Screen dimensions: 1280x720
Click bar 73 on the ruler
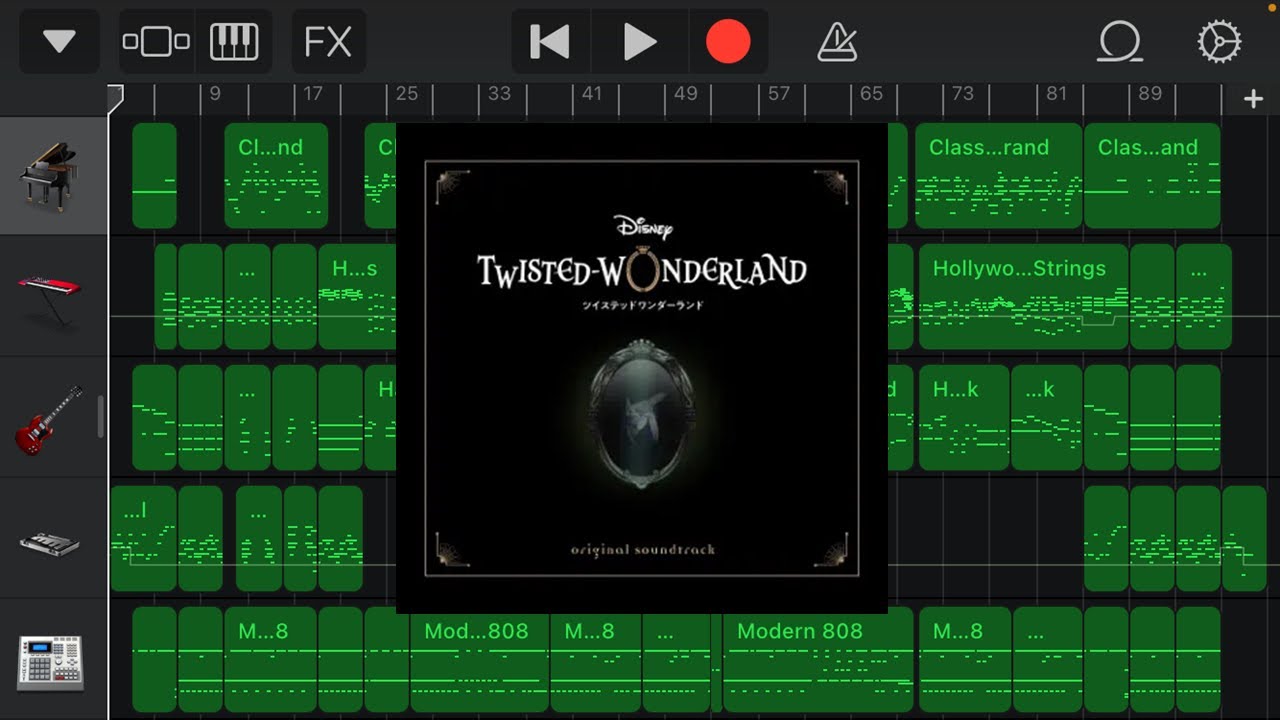pos(962,94)
